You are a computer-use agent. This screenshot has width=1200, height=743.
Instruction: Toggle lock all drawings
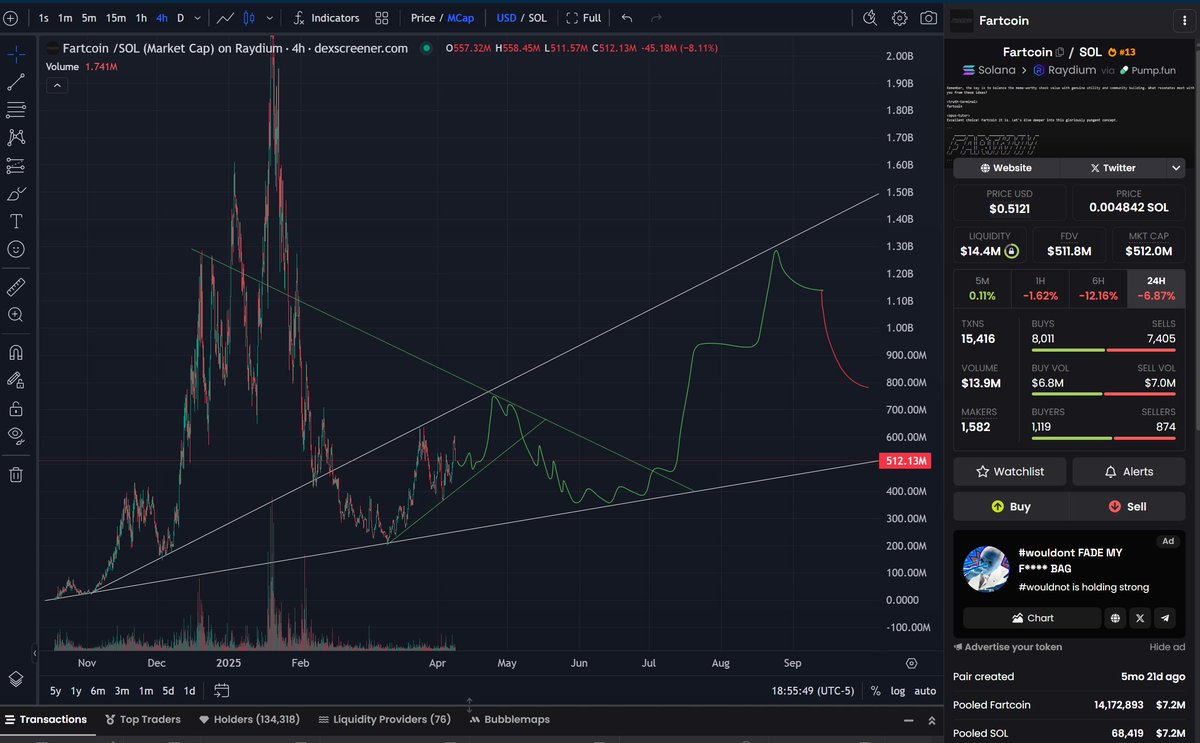click(16, 408)
